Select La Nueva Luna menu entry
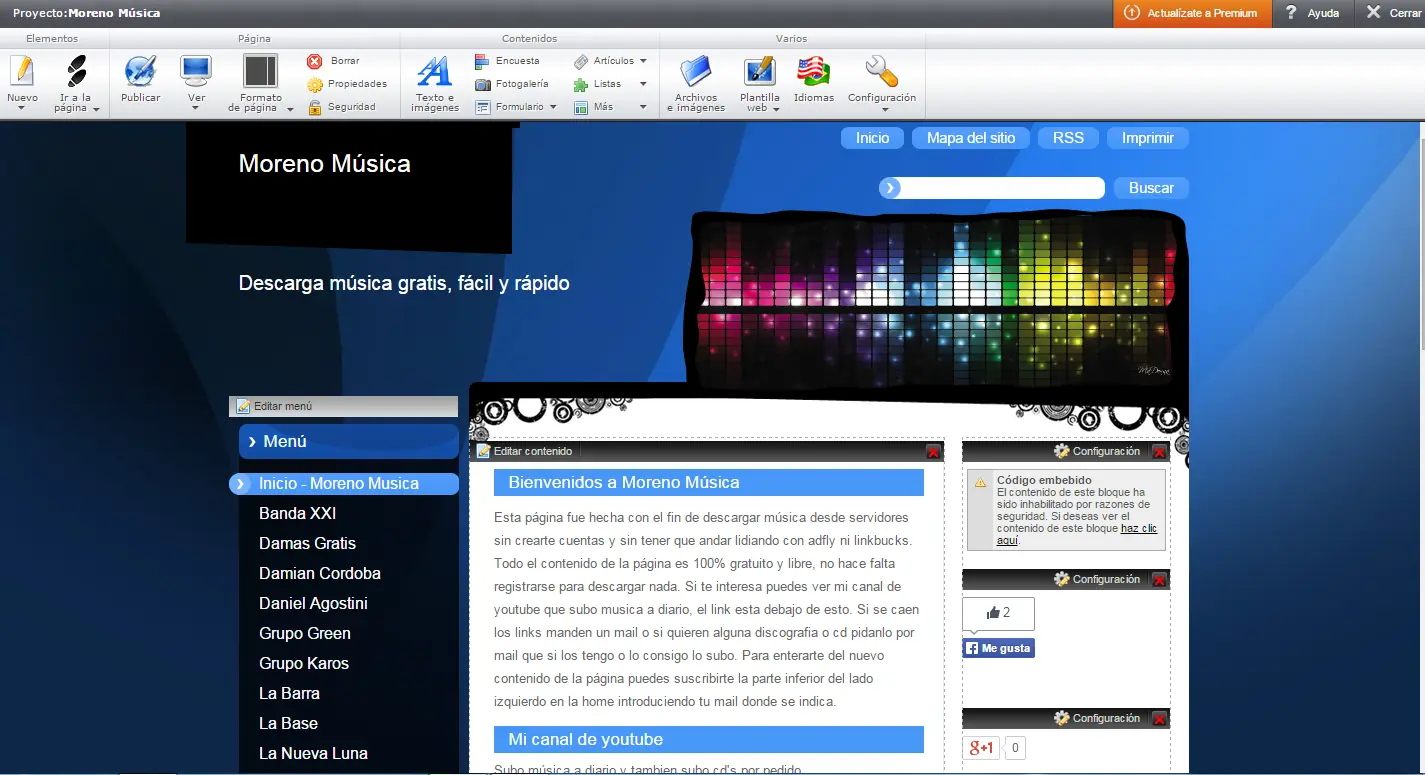Image resolution: width=1425 pixels, height=775 pixels. click(x=313, y=754)
